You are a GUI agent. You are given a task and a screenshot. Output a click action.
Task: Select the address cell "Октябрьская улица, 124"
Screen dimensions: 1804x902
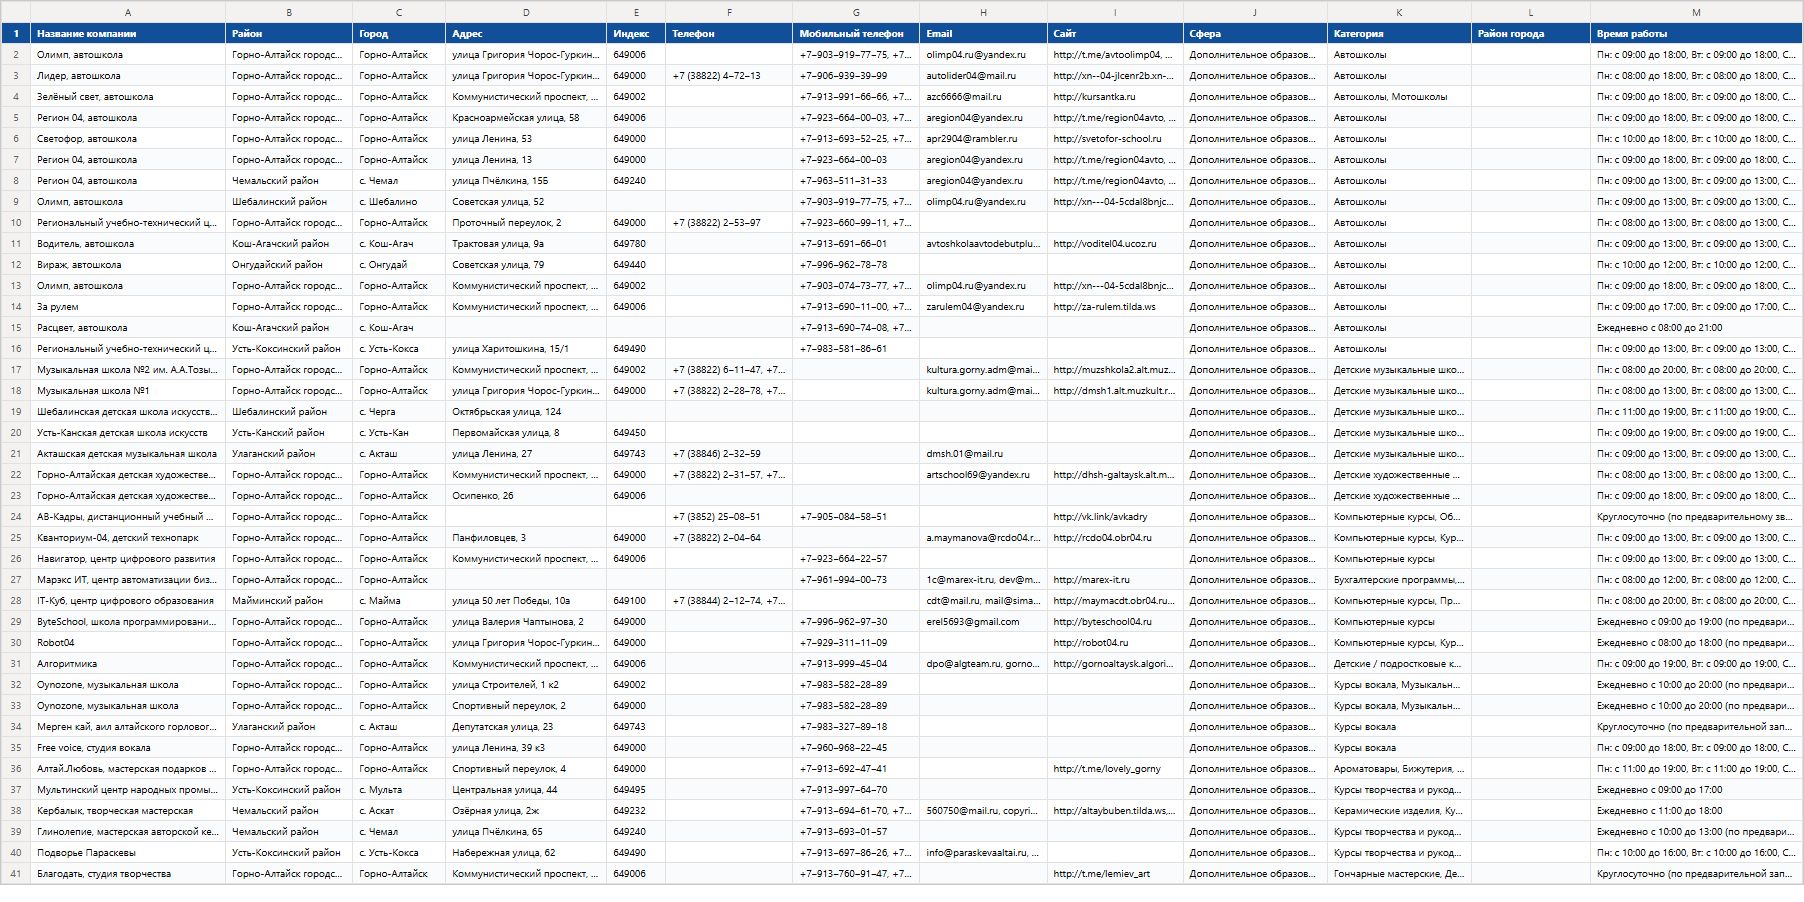coord(526,412)
